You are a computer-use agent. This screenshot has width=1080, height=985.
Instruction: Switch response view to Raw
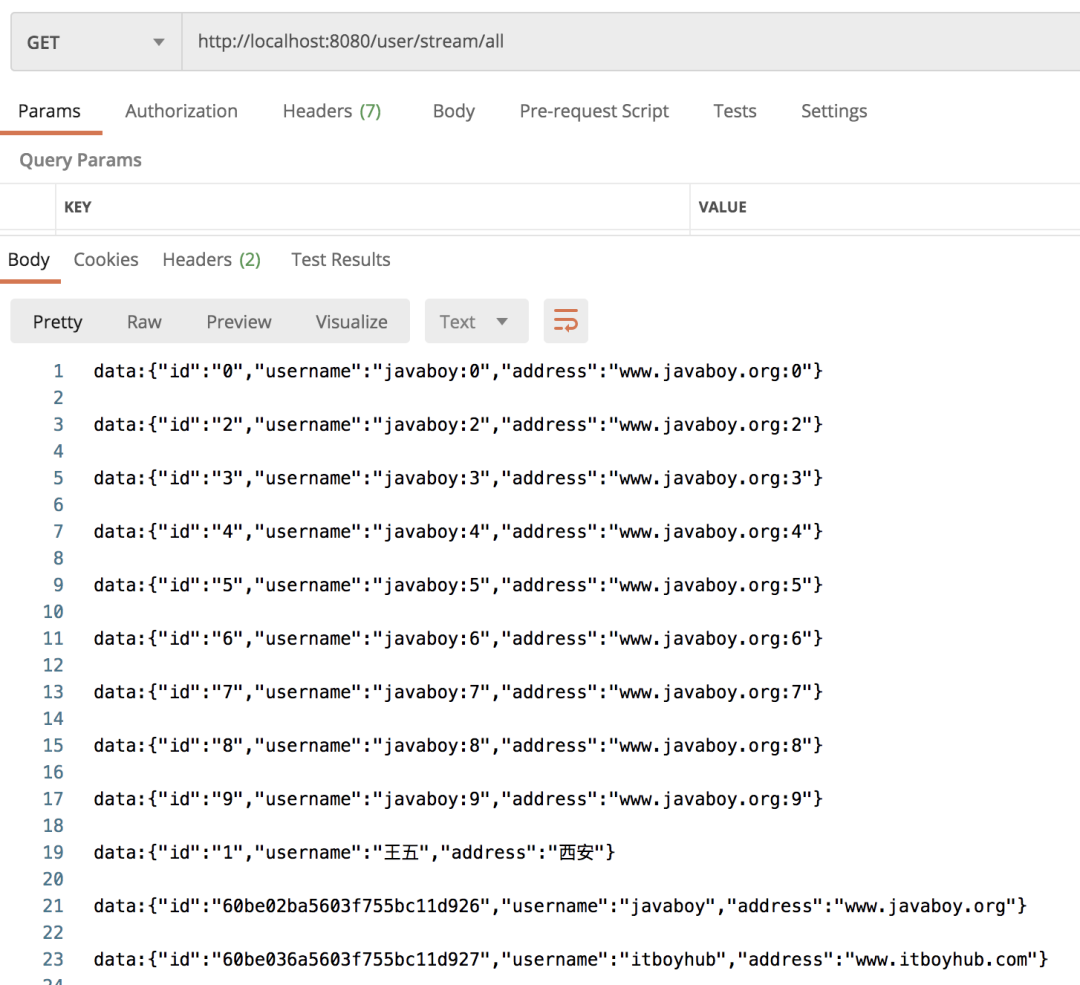pos(144,322)
